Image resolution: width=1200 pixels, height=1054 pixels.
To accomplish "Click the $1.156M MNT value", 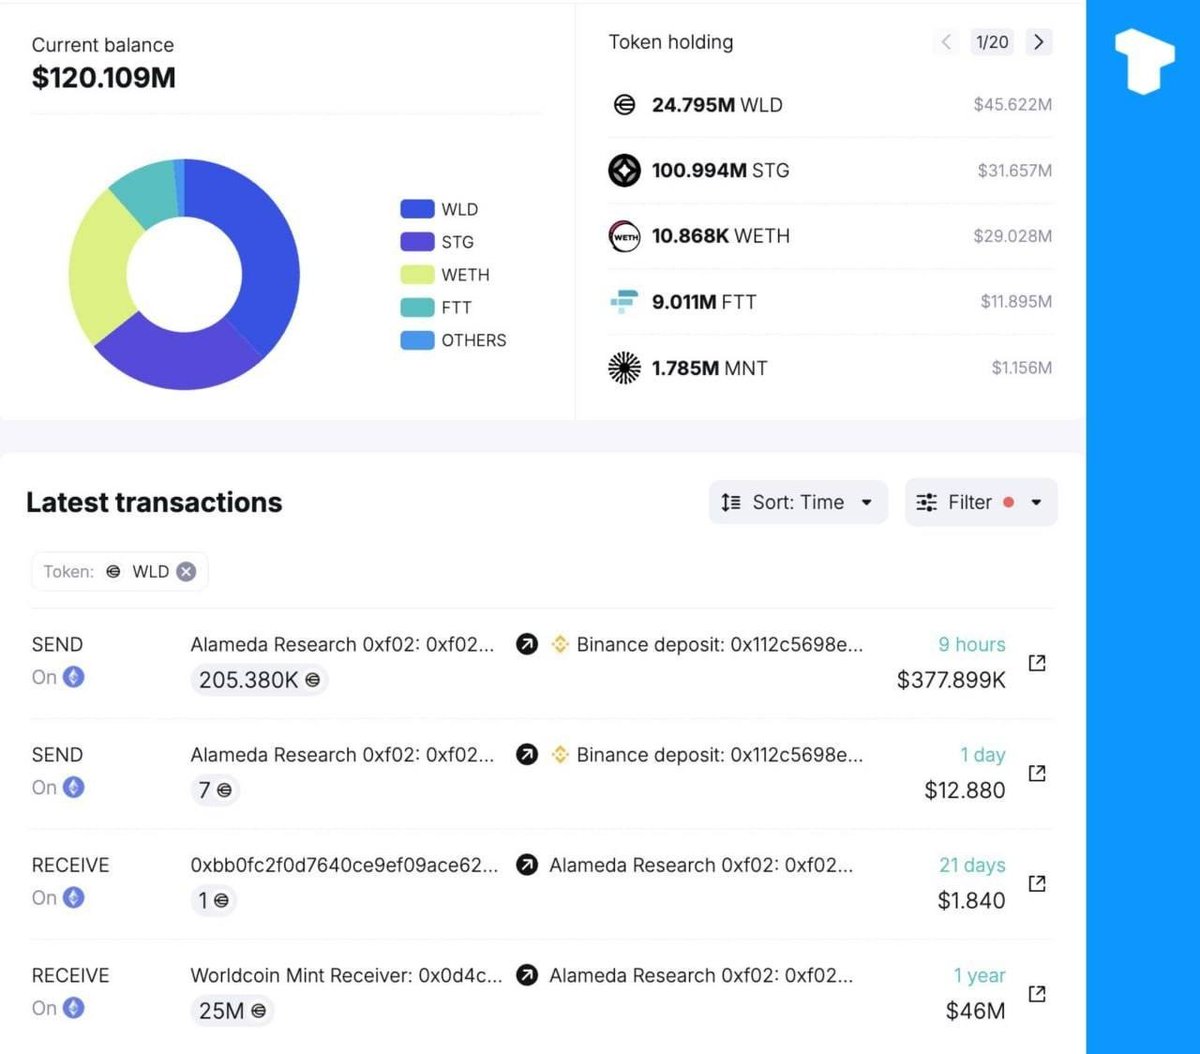I will 1021,368.
